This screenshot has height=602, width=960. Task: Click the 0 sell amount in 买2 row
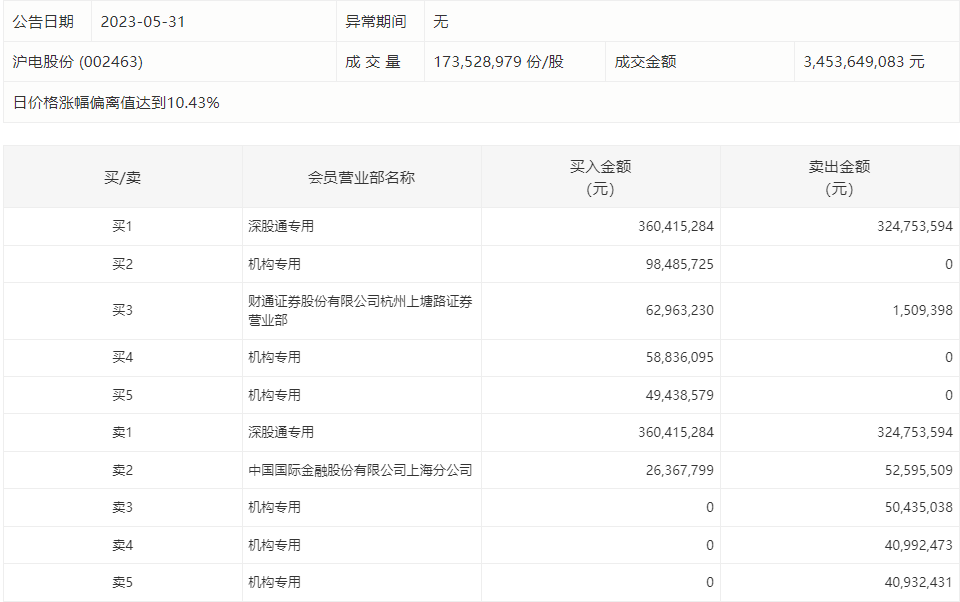coord(949,265)
